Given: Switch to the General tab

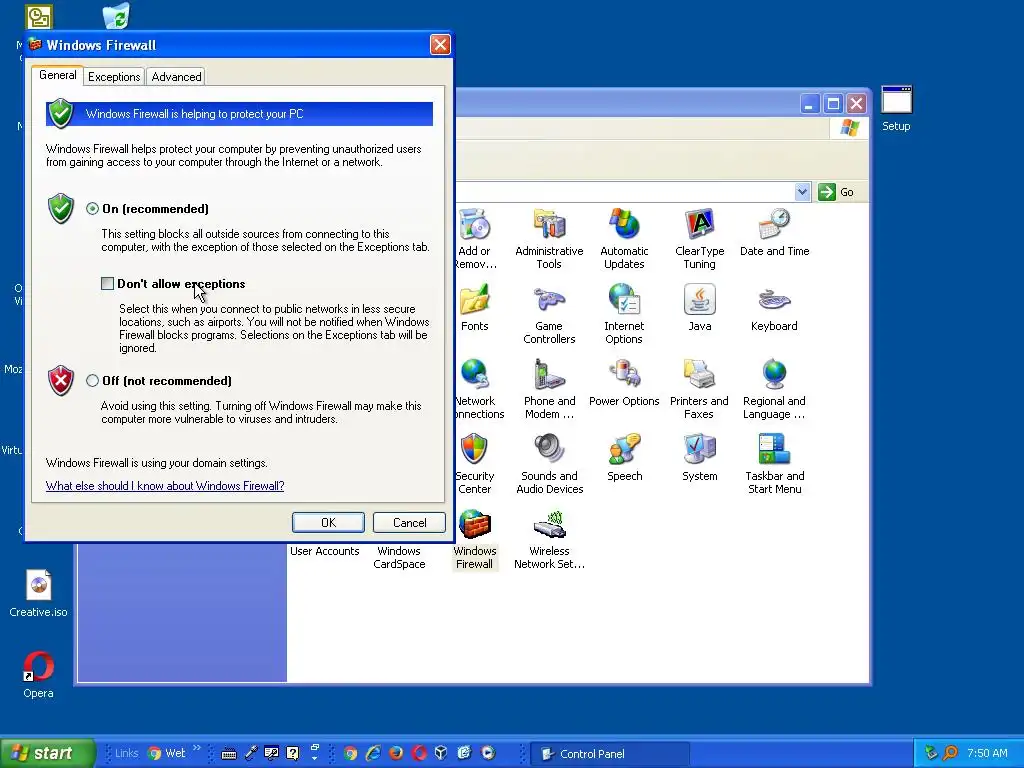Looking at the screenshot, I should click(x=57, y=75).
